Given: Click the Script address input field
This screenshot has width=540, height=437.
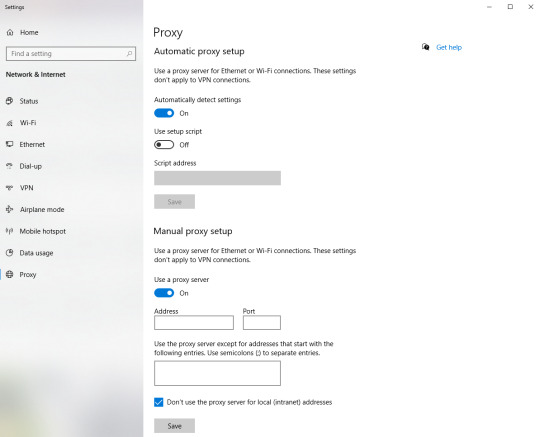Looking at the screenshot, I should click(x=217, y=178).
